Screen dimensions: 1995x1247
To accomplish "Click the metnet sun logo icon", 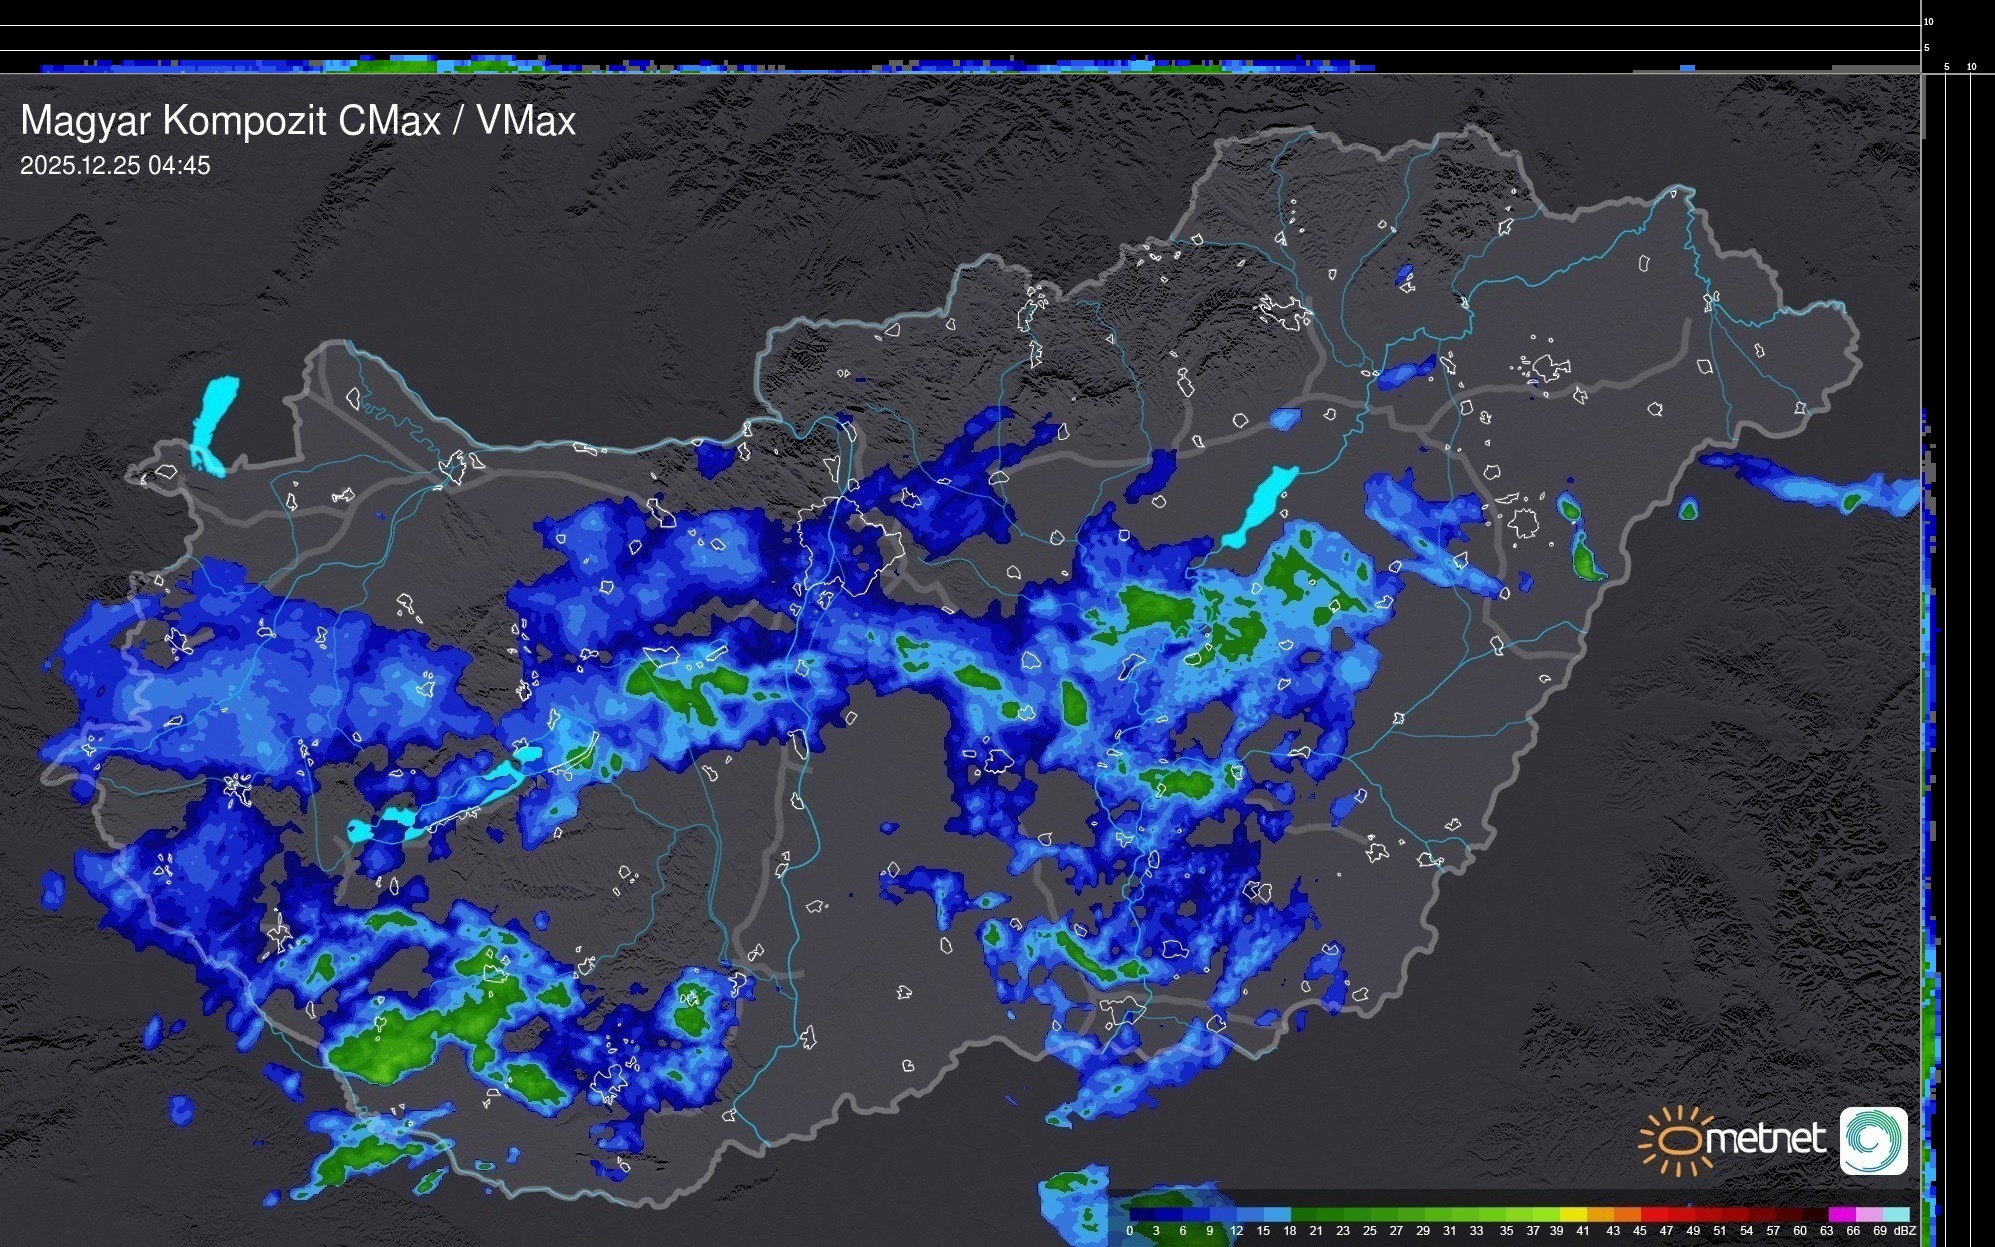I will (x=1675, y=1140).
